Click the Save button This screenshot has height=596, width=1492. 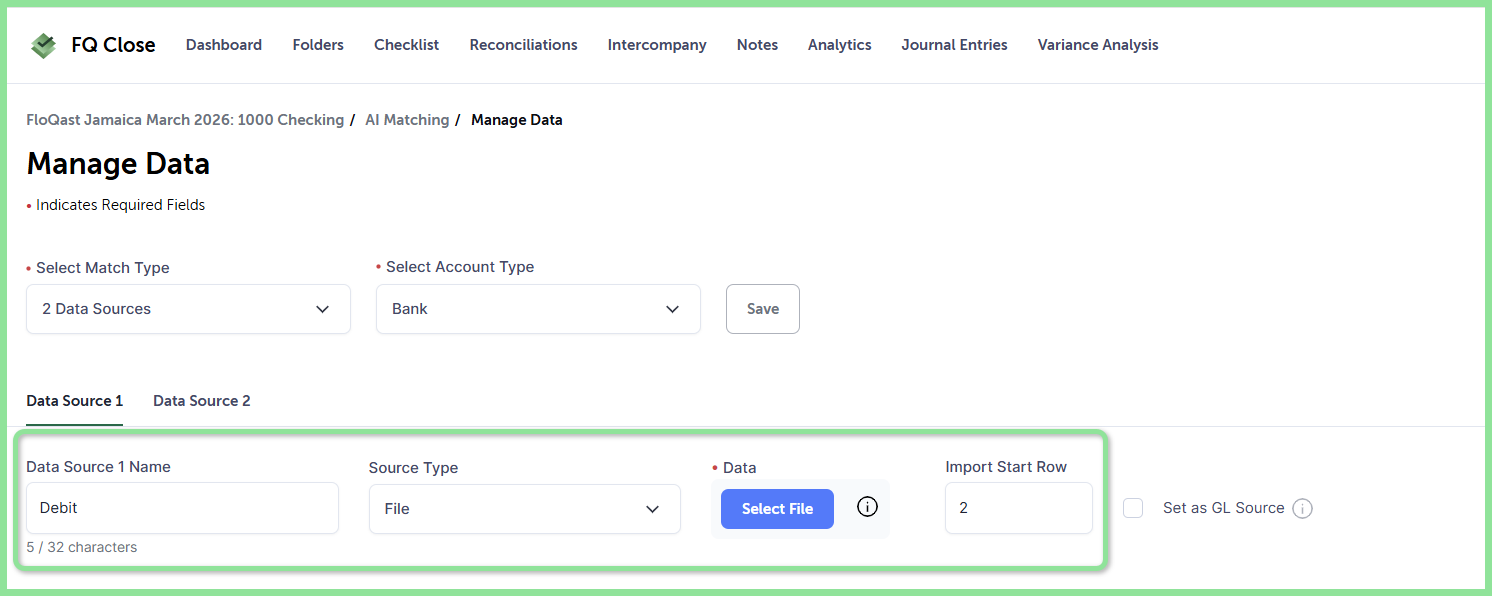pyautogui.click(x=763, y=309)
